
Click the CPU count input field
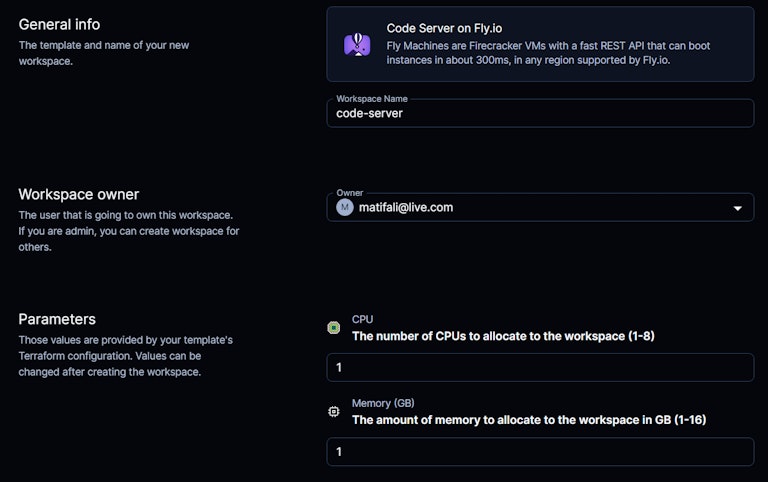(540, 367)
